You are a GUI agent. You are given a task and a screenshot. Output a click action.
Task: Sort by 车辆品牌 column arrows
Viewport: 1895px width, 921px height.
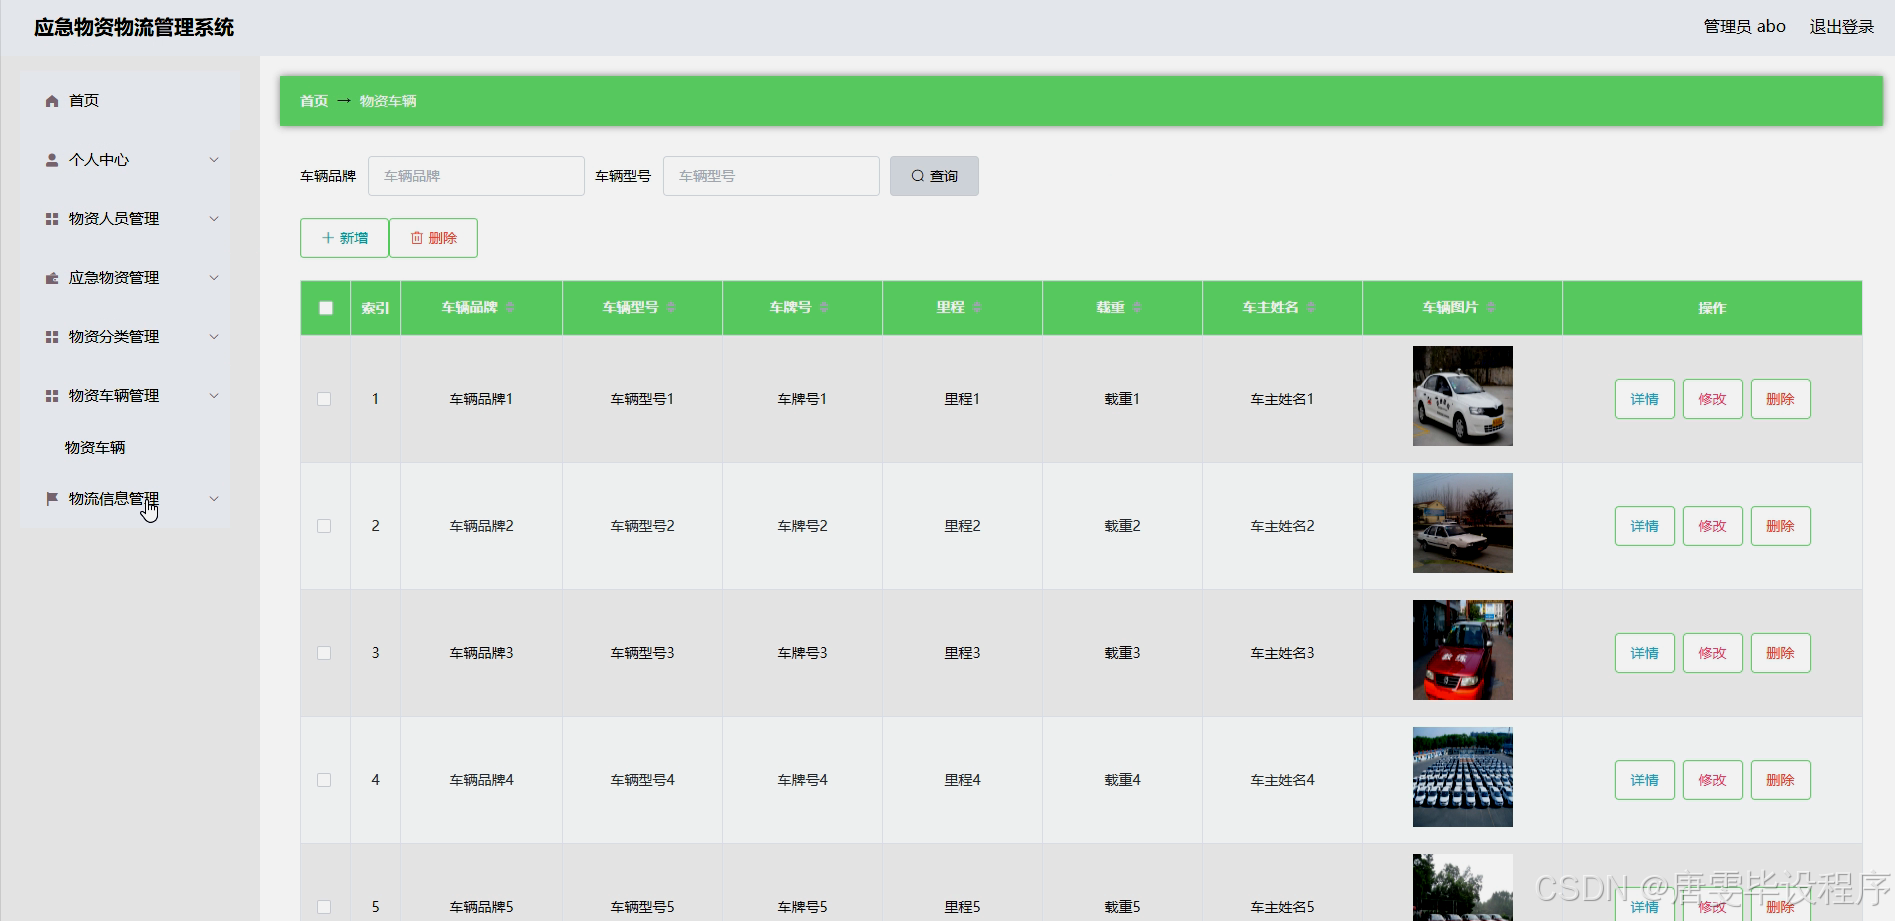pyautogui.click(x=510, y=307)
